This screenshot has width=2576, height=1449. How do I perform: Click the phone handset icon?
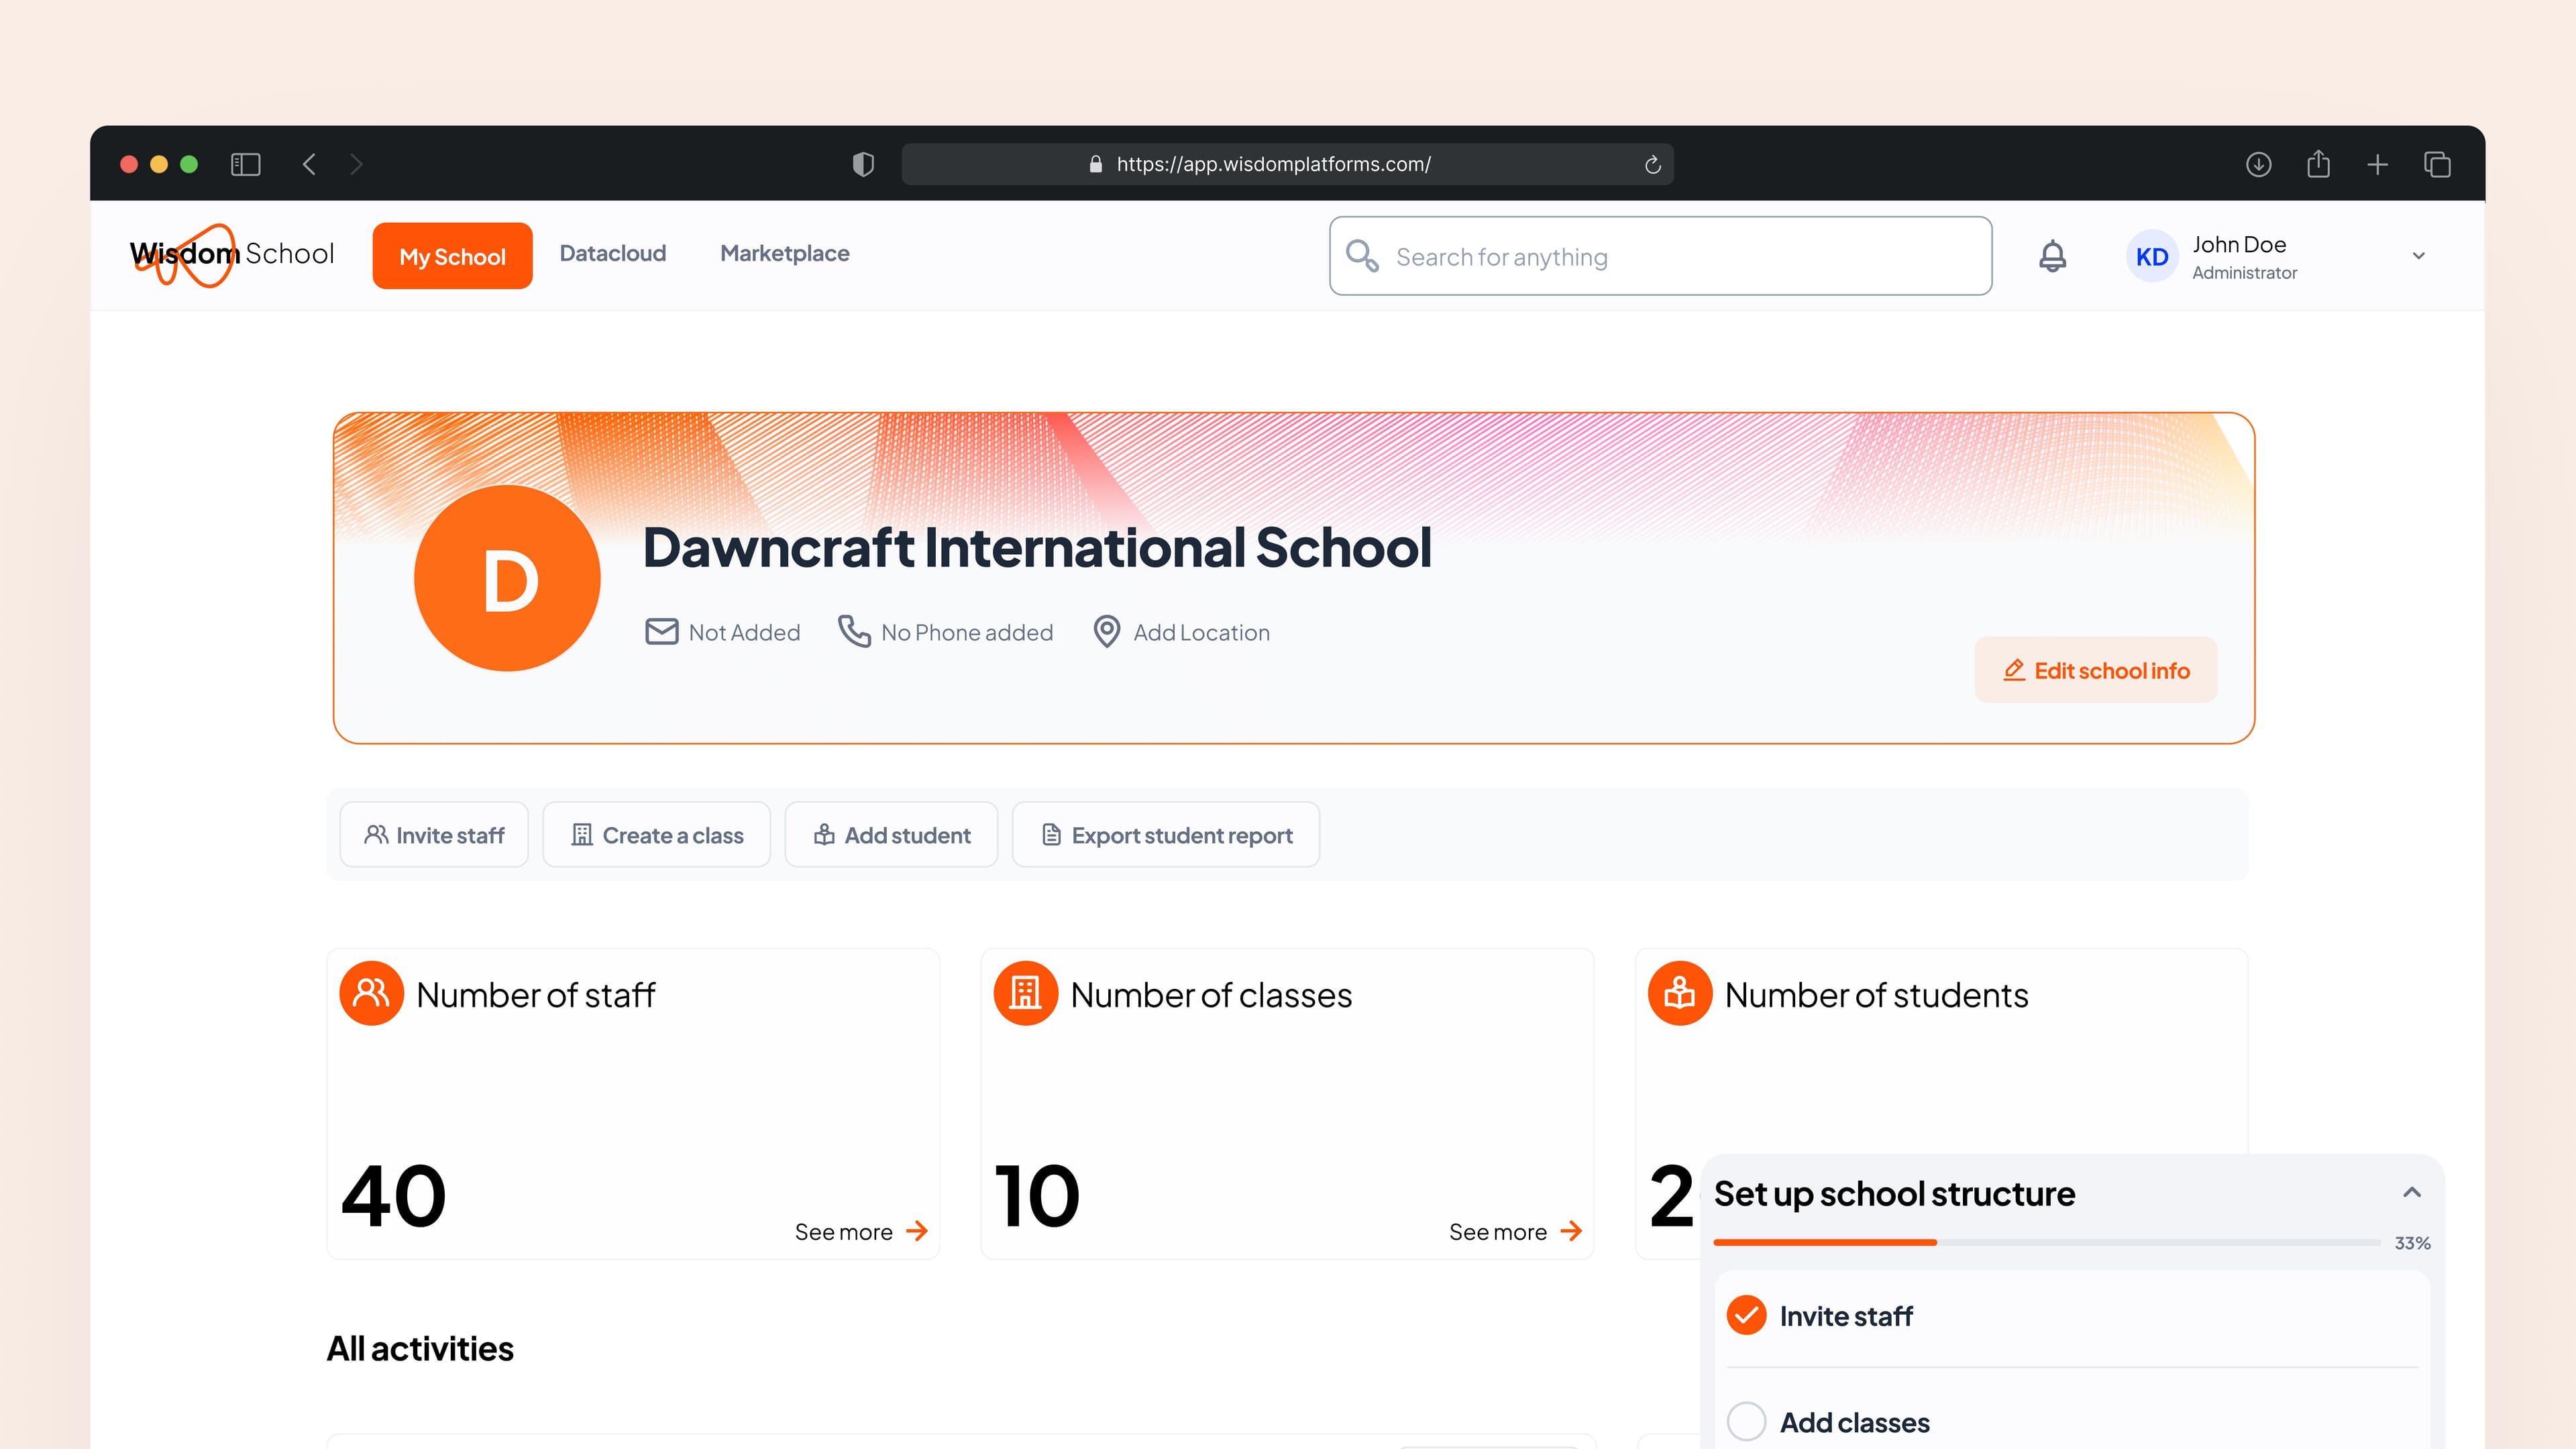[853, 632]
